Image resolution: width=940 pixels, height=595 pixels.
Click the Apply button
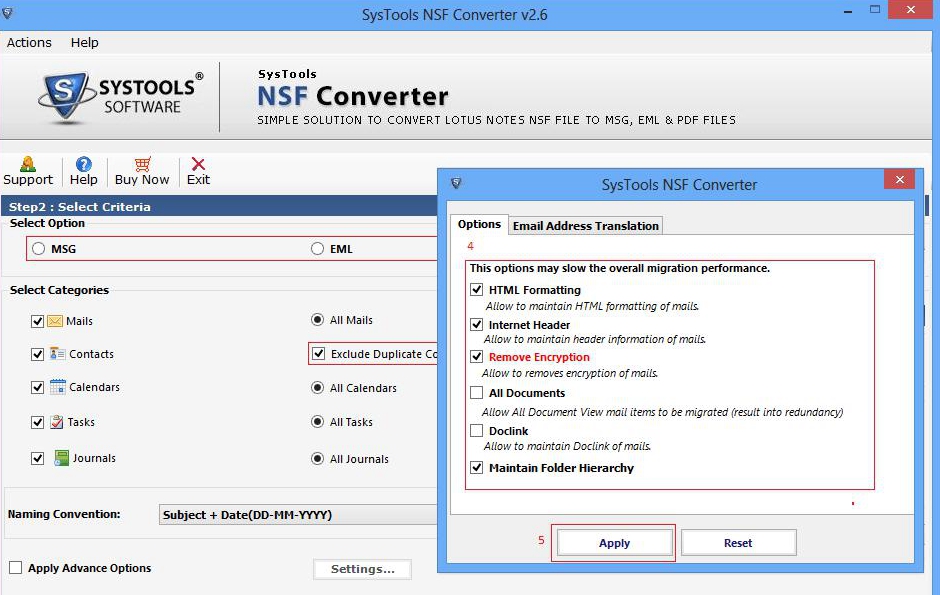pos(614,543)
